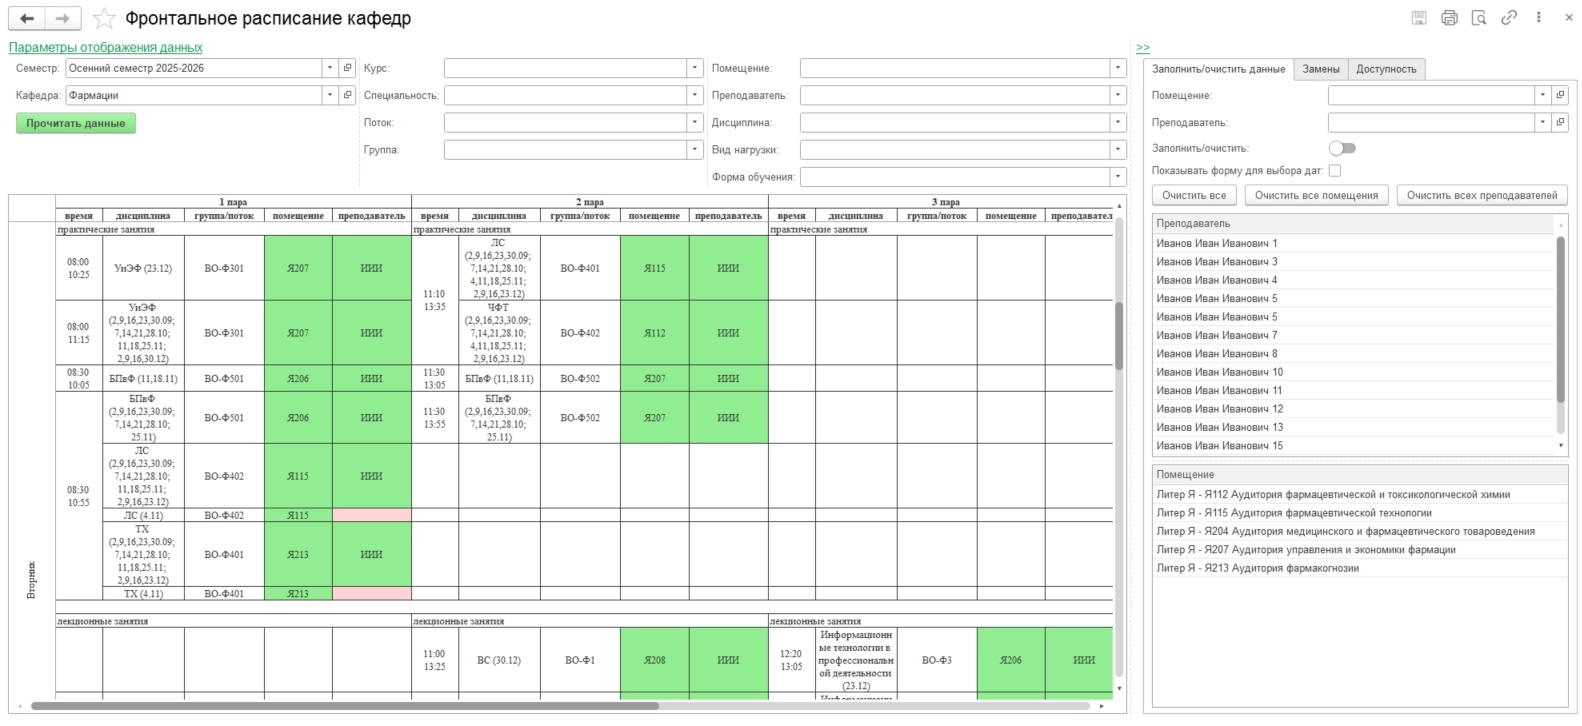Click the Очистить все помещения button
The image size is (1582, 726).
click(1316, 196)
